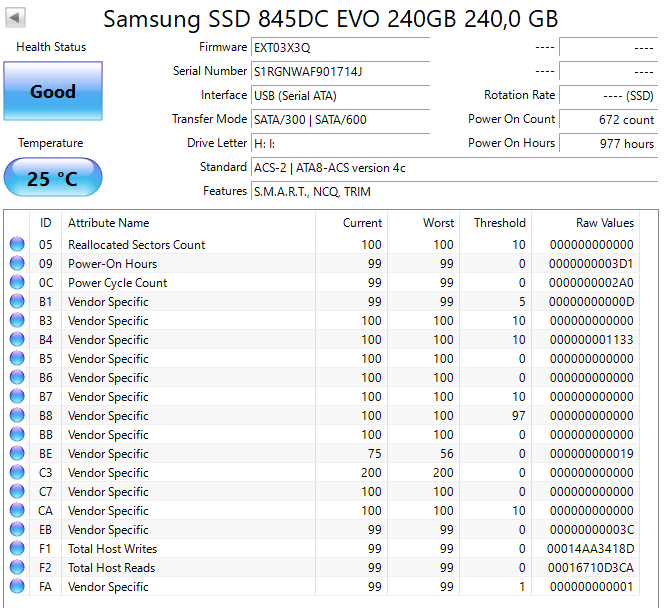Click the Samsung SSD 845DC EVO disk title

click(x=331, y=19)
